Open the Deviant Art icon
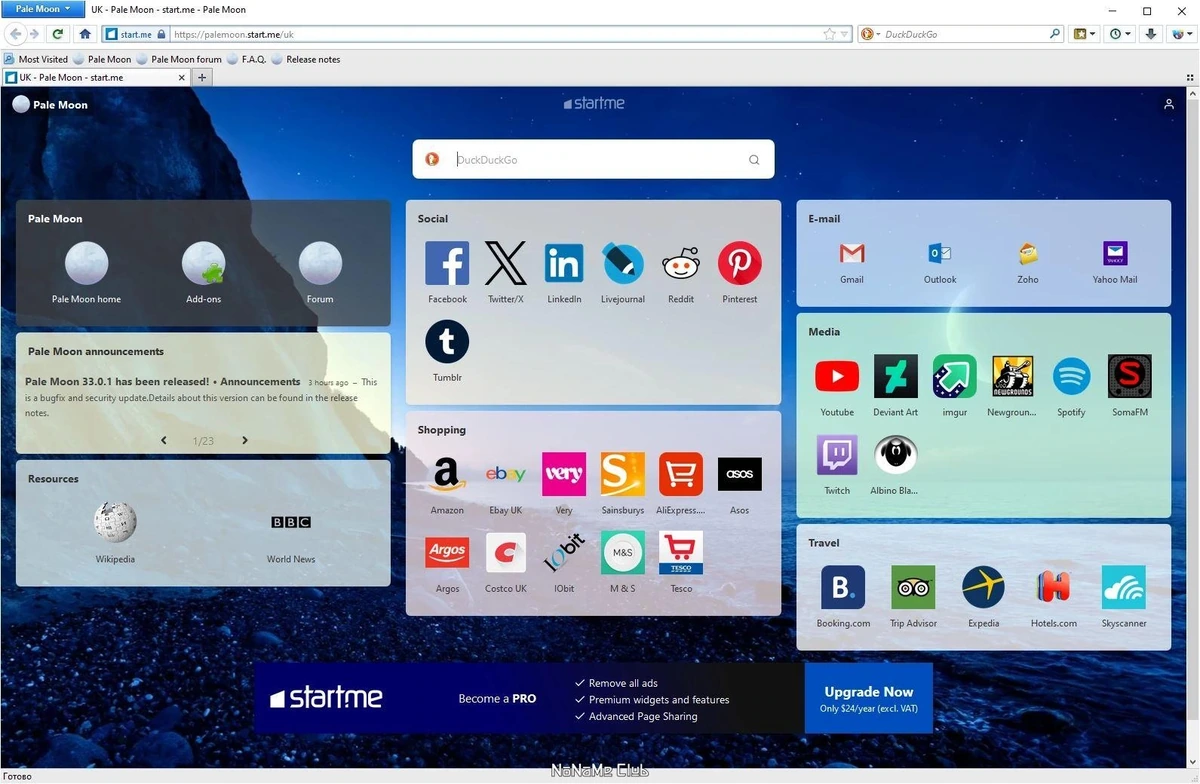The width and height of the screenshot is (1200, 784). click(x=896, y=377)
